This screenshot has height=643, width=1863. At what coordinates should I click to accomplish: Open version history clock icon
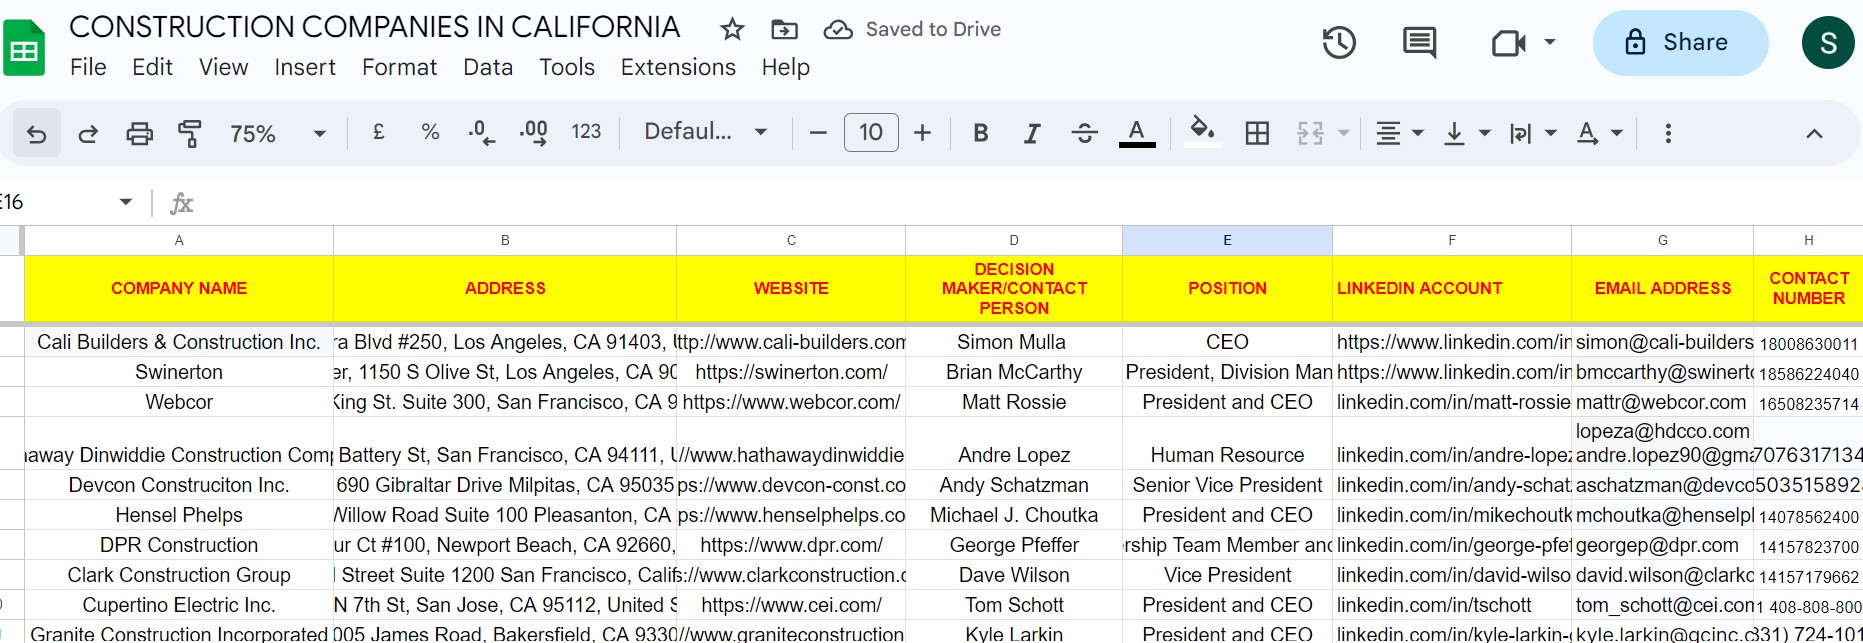pos(1339,42)
